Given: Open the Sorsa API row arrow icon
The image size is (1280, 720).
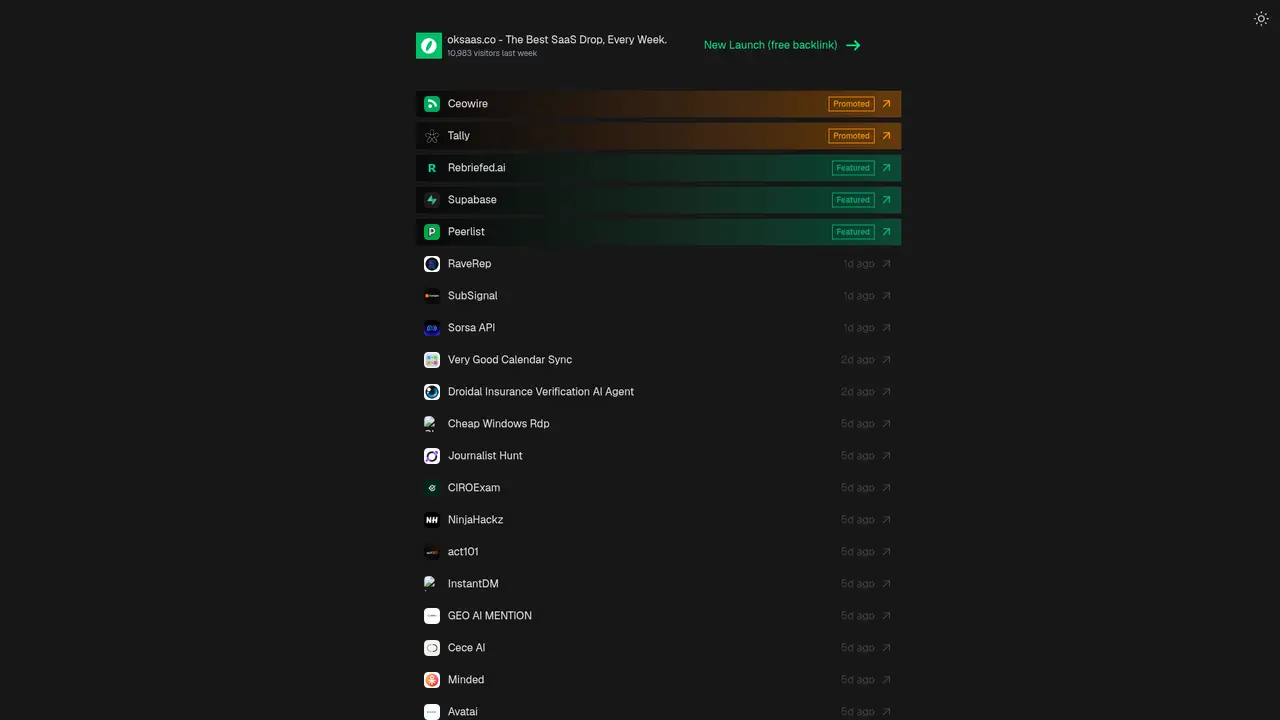Looking at the screenshot, I should click(886, 328).
